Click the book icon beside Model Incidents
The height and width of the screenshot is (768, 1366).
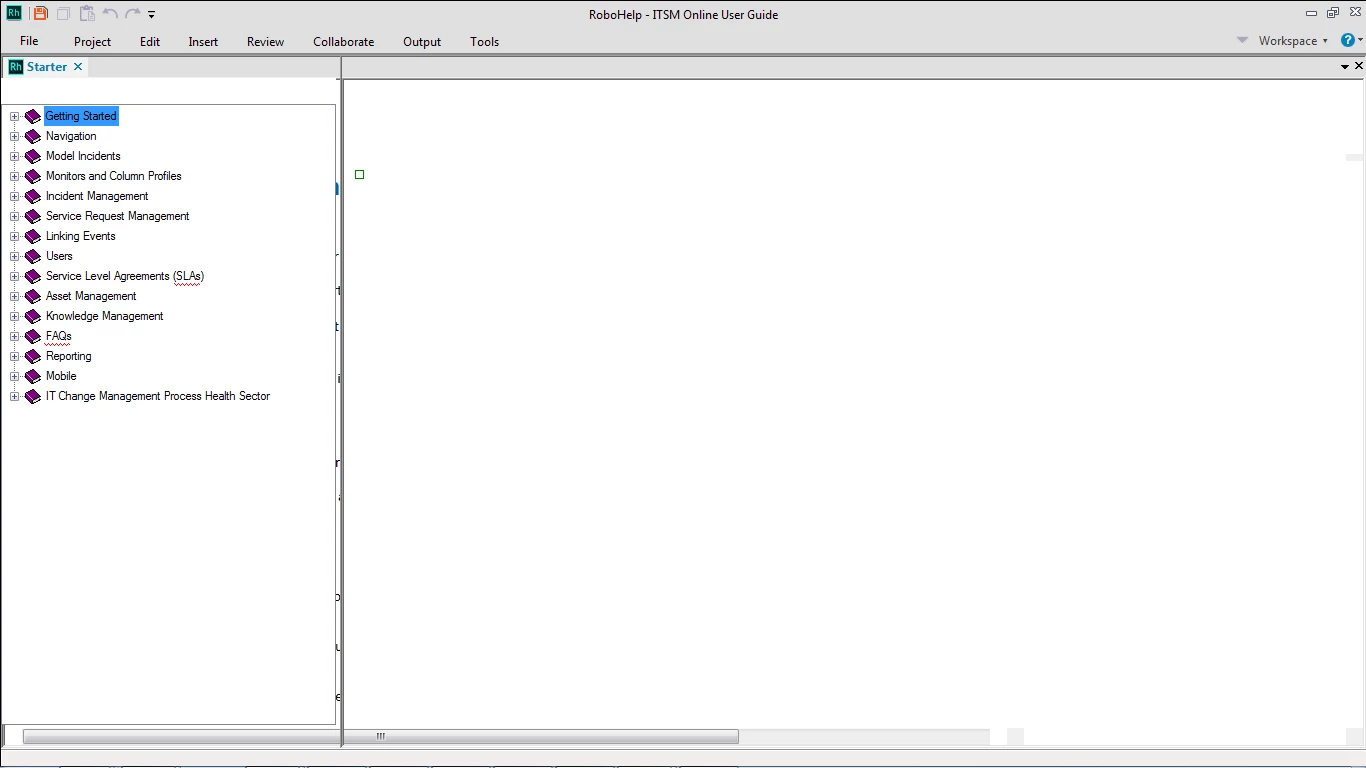tap(33, 156)
